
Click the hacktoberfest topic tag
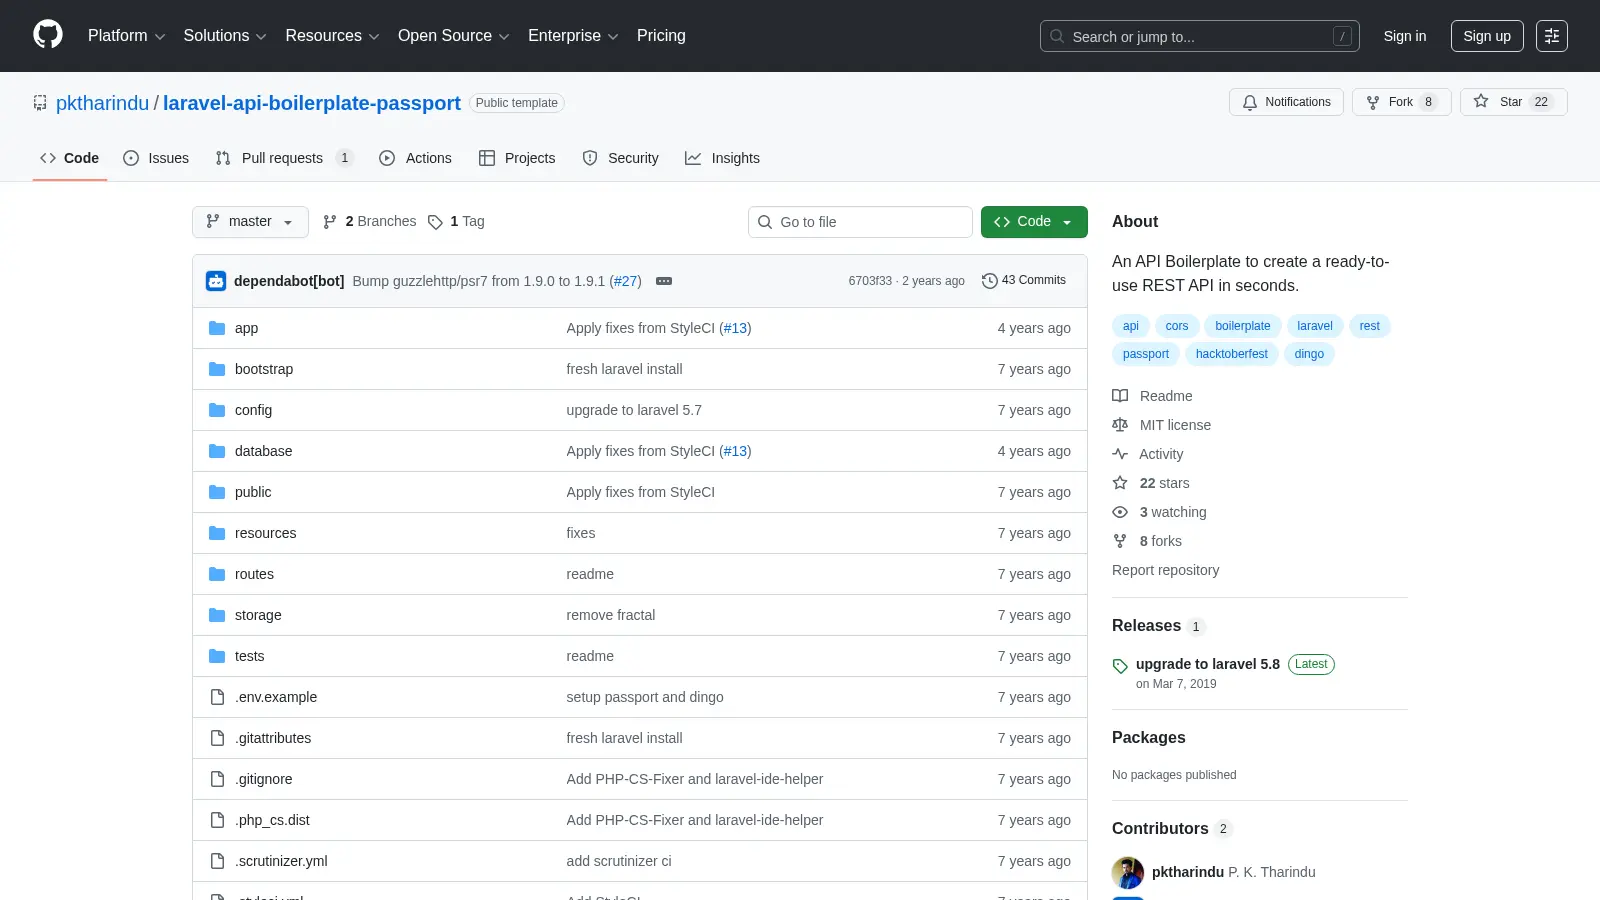(x=1232, y=354)
